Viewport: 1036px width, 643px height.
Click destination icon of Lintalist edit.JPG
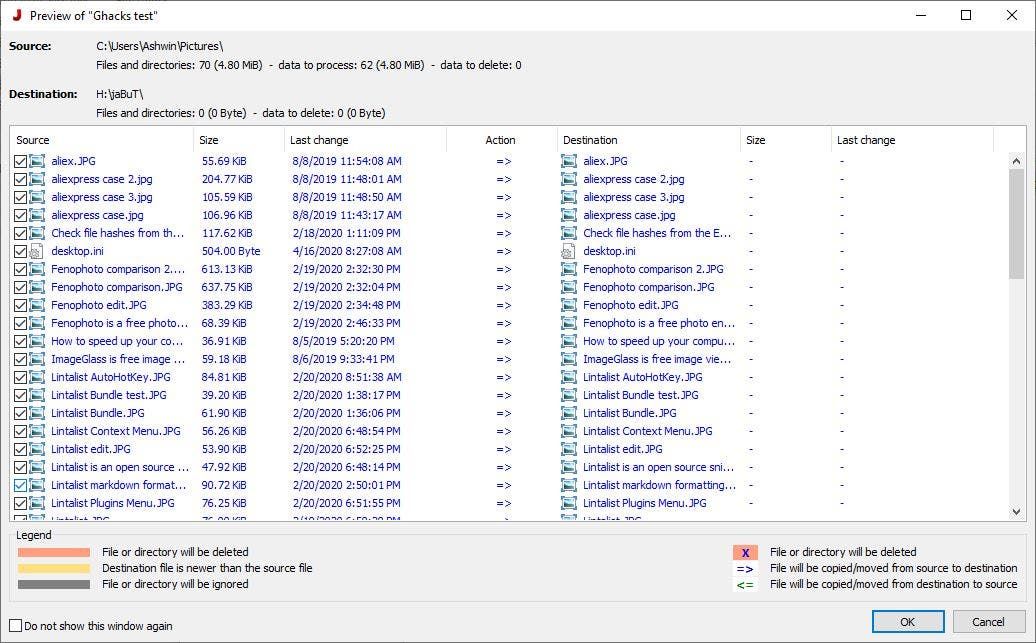click(568, 449)
